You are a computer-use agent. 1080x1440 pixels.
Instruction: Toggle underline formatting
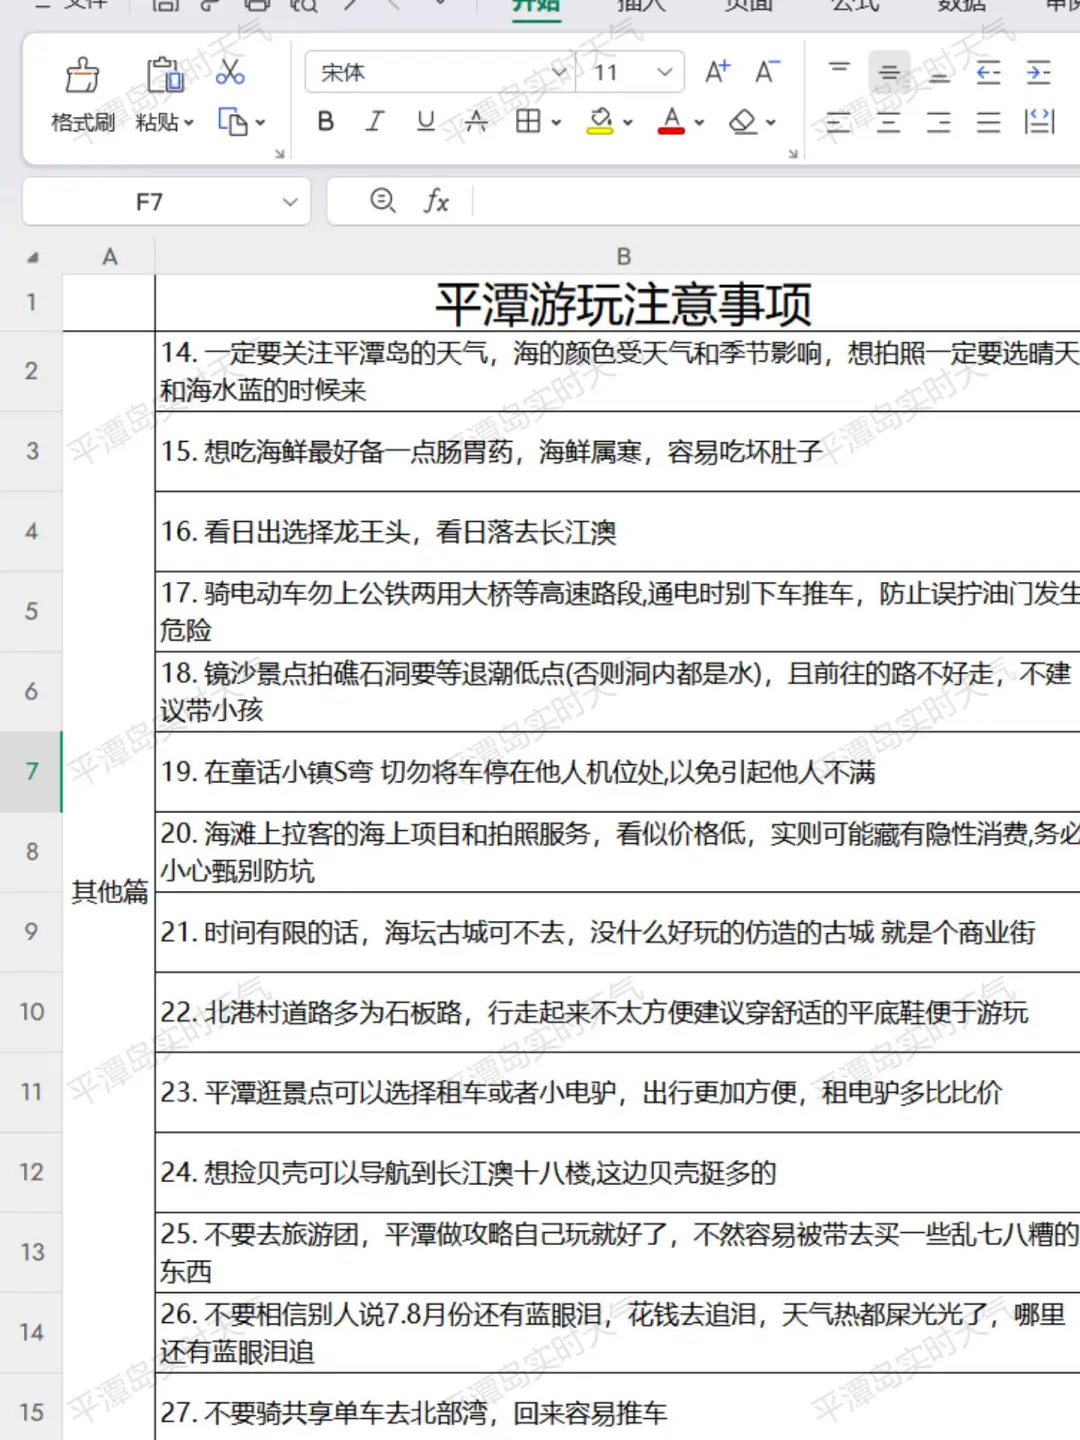[x=425, y=122]
